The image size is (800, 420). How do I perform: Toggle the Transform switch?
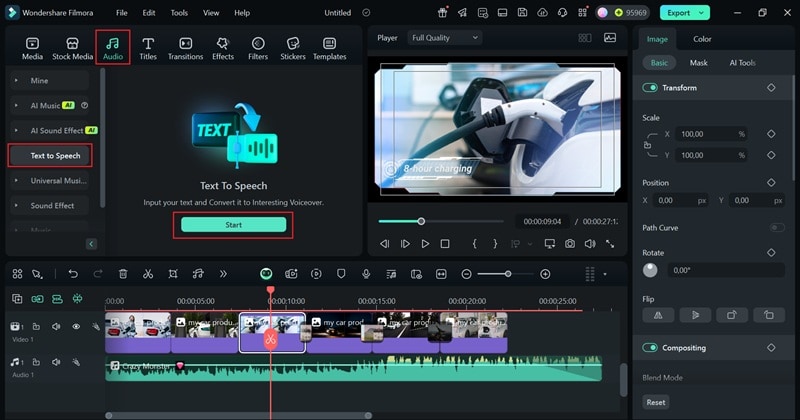pos(650,88)
